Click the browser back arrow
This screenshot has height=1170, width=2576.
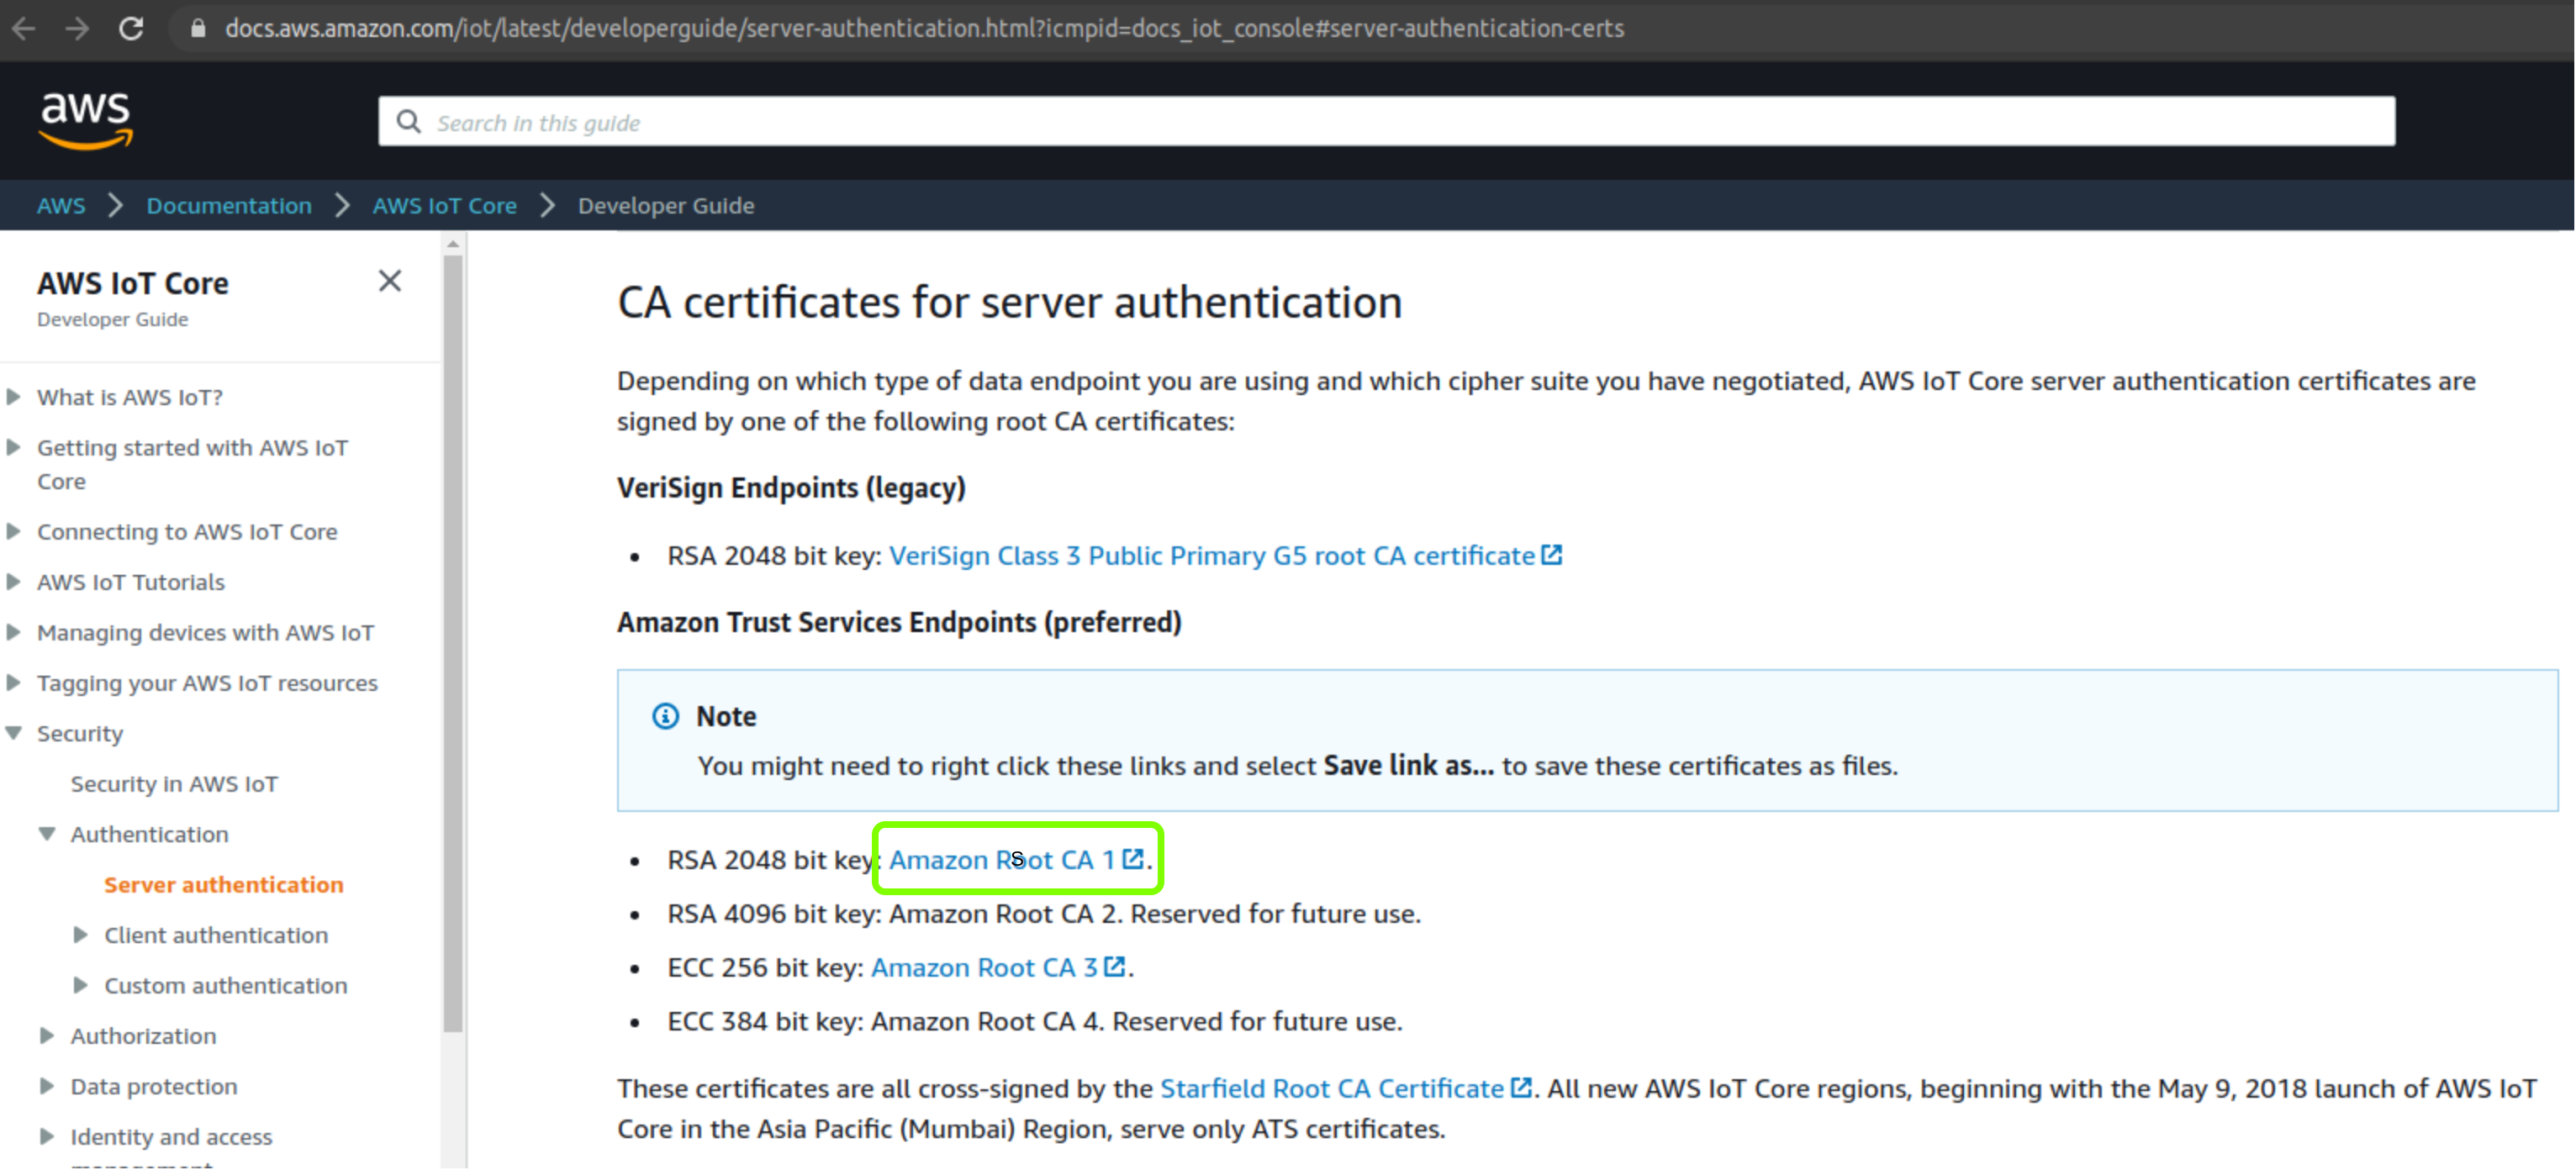(x=24, y=28)
